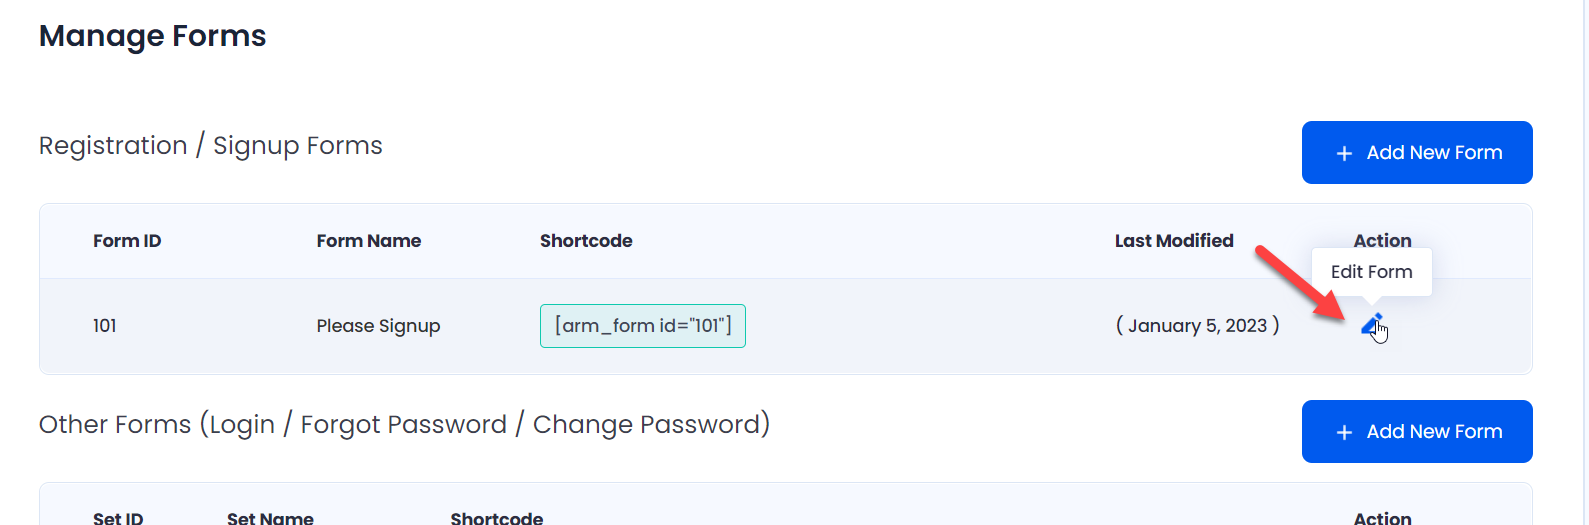The width and height of the screenshot is (1589, 525).
Task: Click the blue pencil Edit Form icon
Action: tap(1372, 324)
